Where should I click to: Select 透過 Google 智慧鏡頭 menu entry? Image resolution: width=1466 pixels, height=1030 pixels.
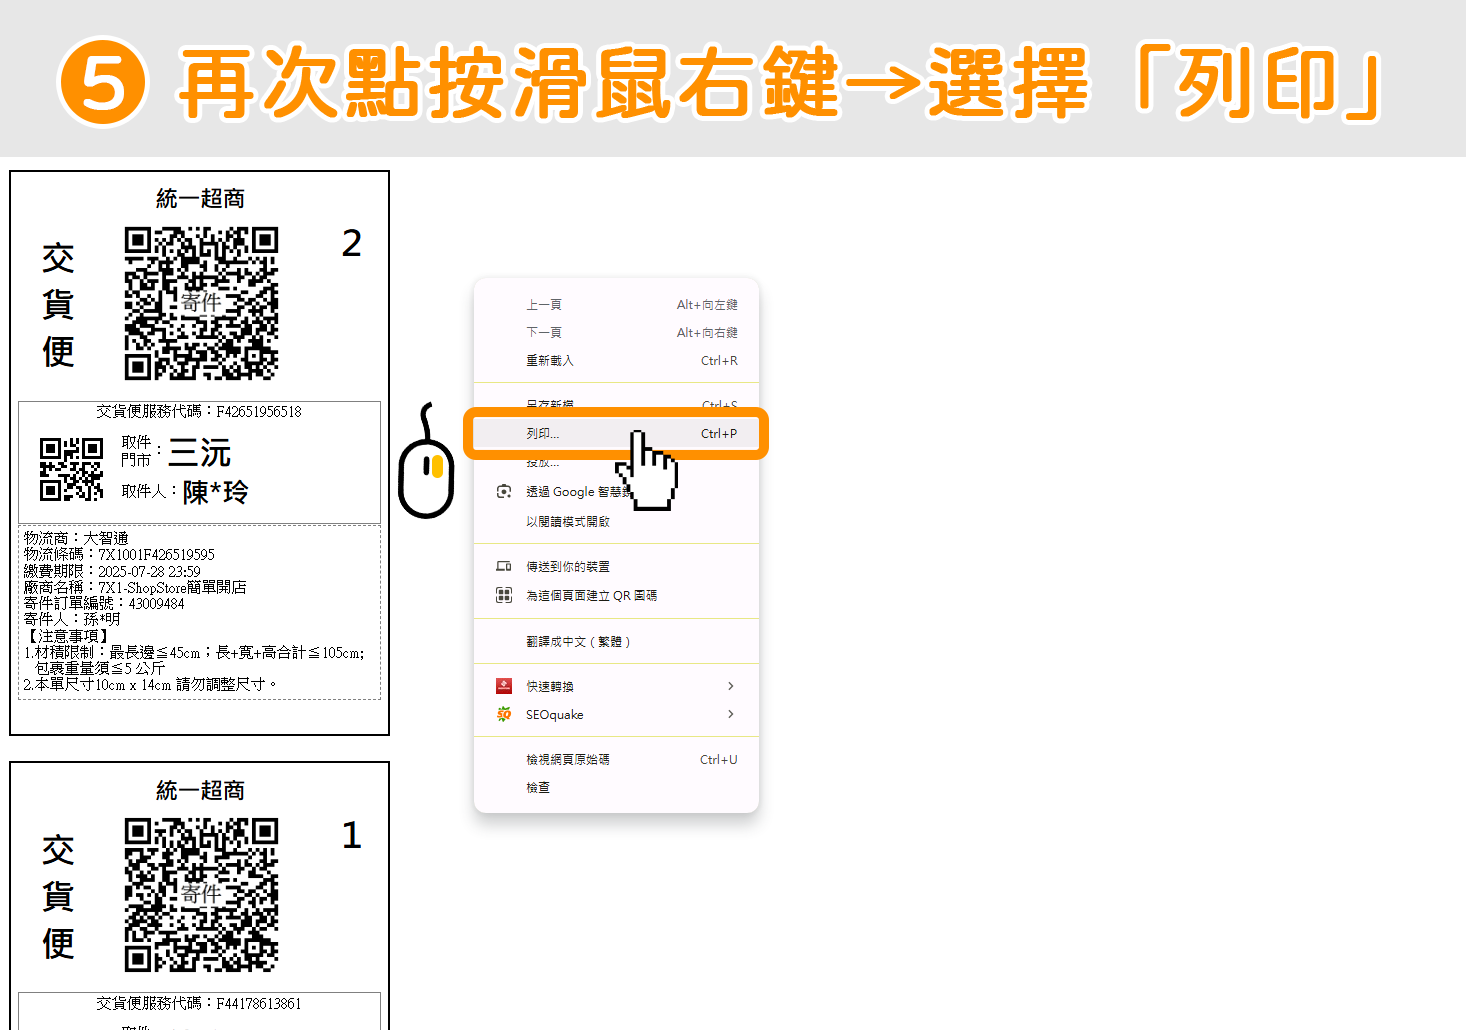(615, 492)
